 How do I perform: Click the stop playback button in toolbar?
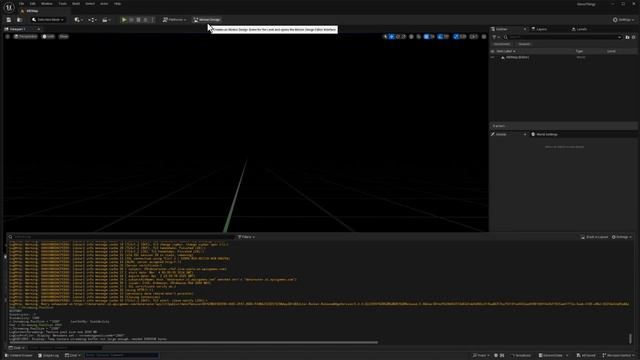(138, 20)
